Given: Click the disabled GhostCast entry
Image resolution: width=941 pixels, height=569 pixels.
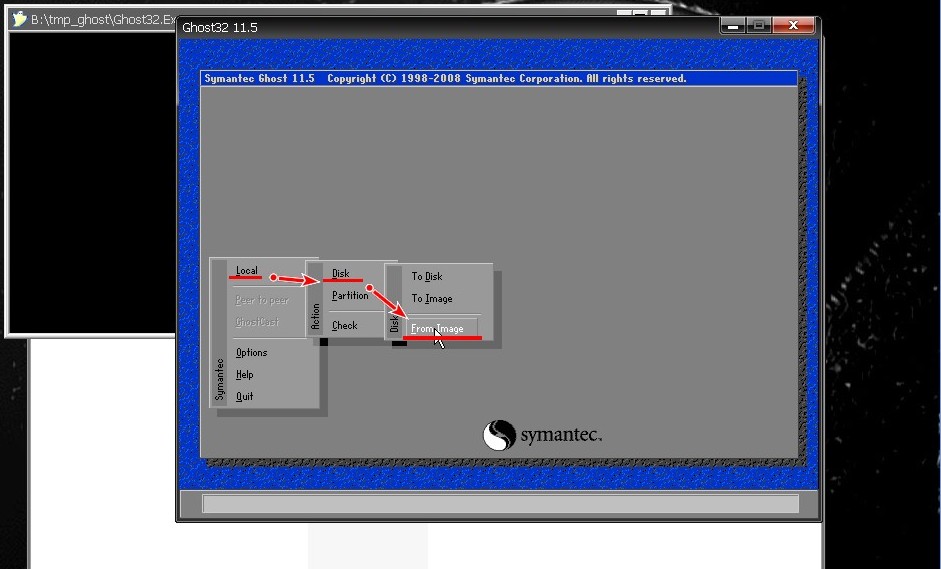Looking at the screenshot, I should pos(257,322).
